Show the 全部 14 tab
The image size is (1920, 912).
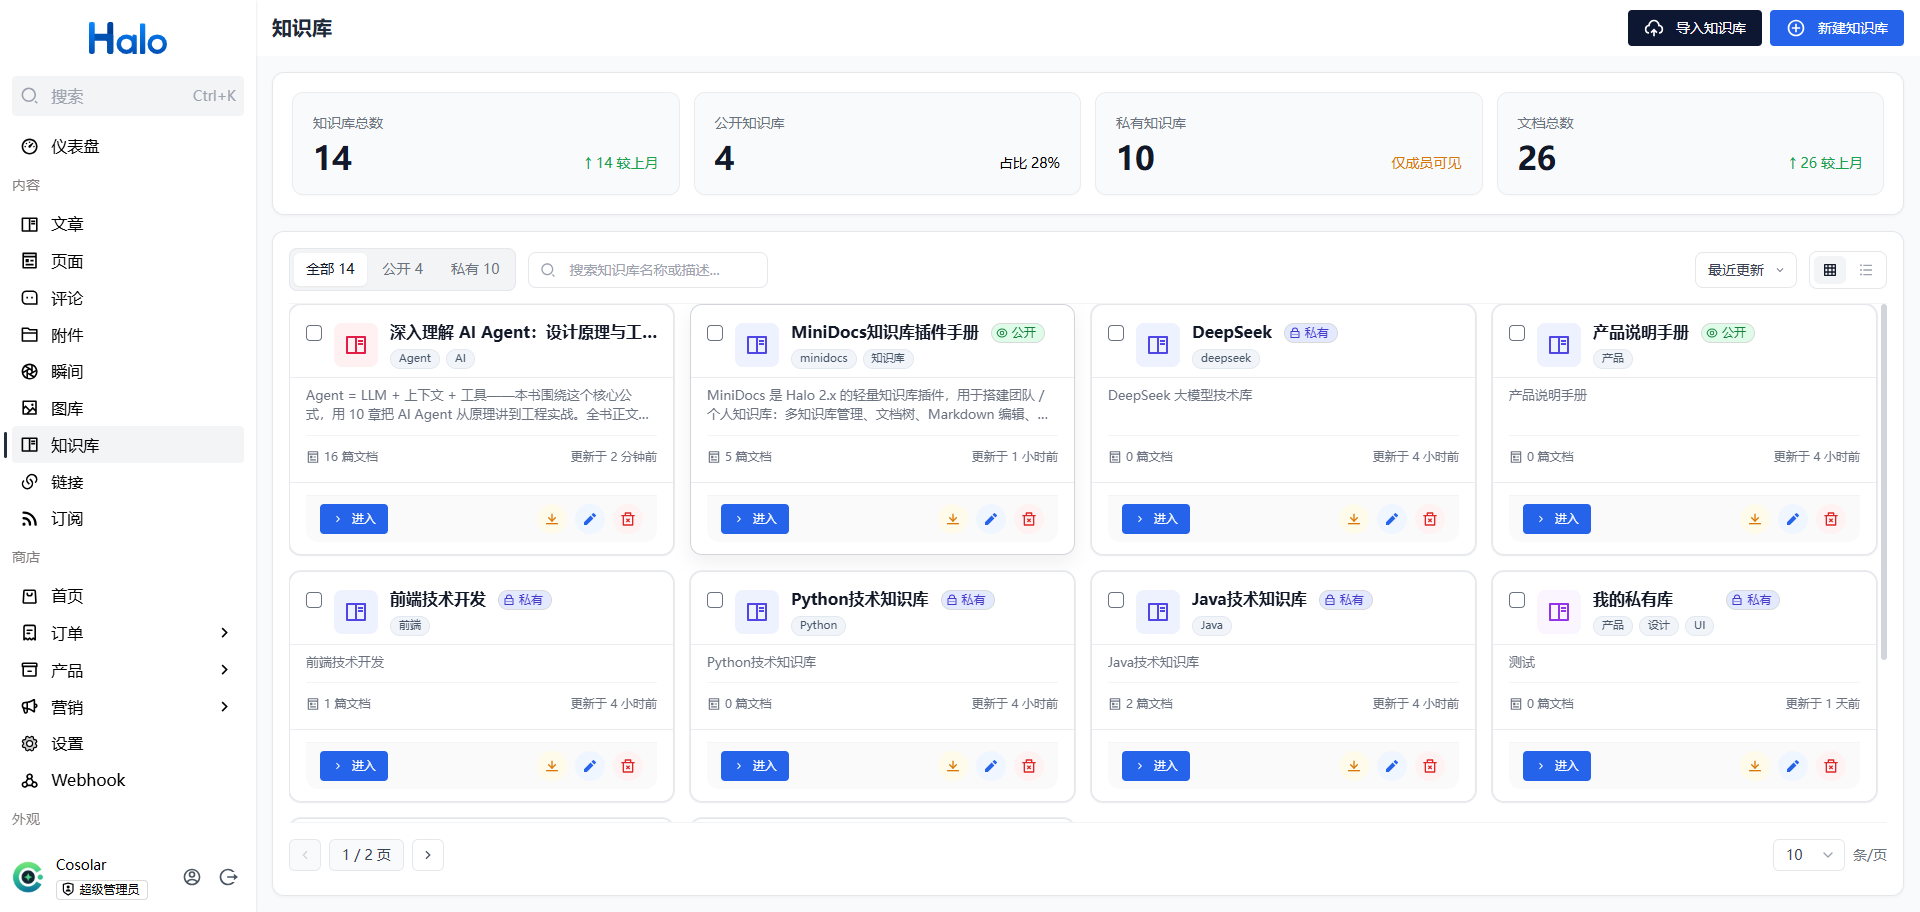(x=330, y=269)
